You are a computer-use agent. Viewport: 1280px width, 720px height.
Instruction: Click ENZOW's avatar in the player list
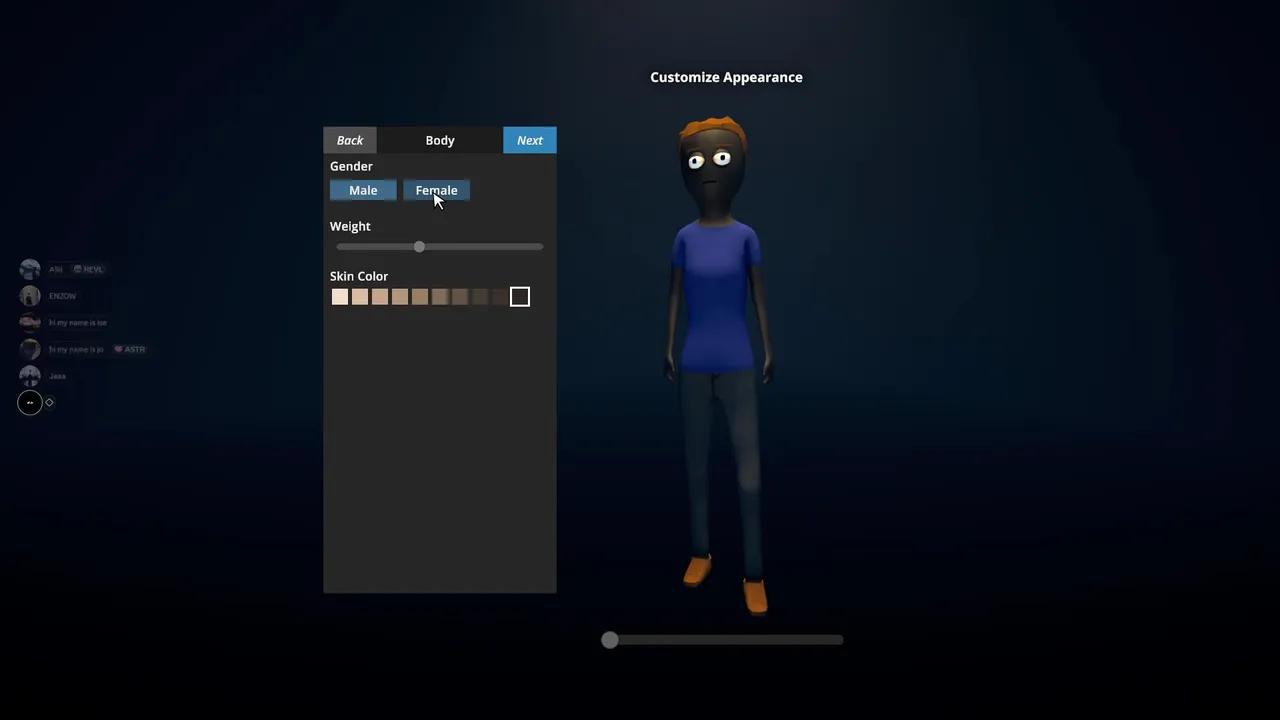30,296
